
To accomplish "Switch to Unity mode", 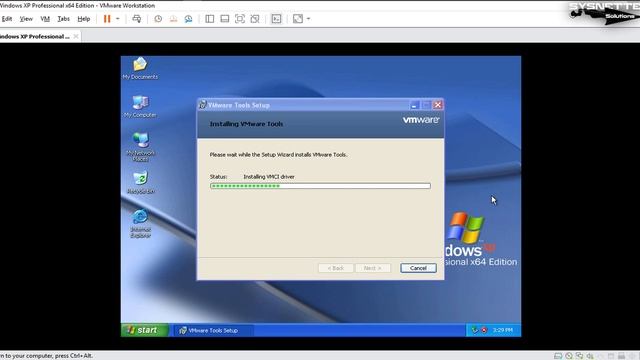I will tap(255, 19).
